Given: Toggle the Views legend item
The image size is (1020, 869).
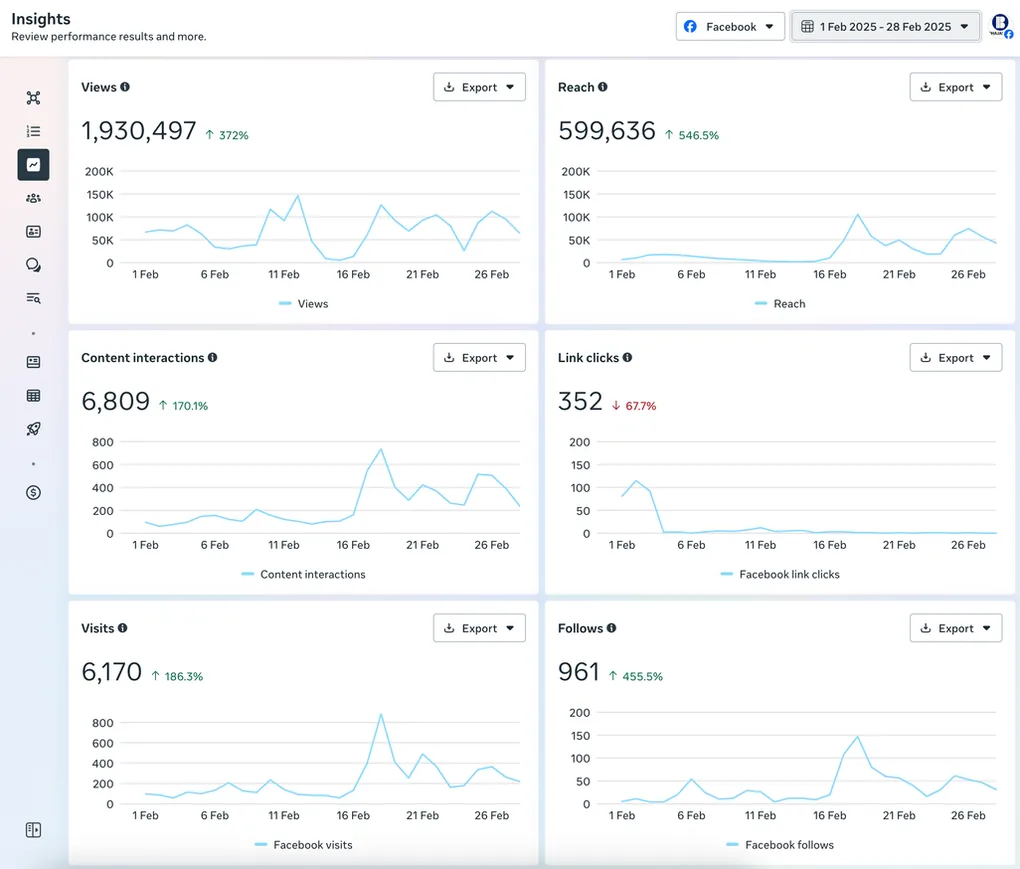Looking at the screenshot, I should (x=303, y=304).
